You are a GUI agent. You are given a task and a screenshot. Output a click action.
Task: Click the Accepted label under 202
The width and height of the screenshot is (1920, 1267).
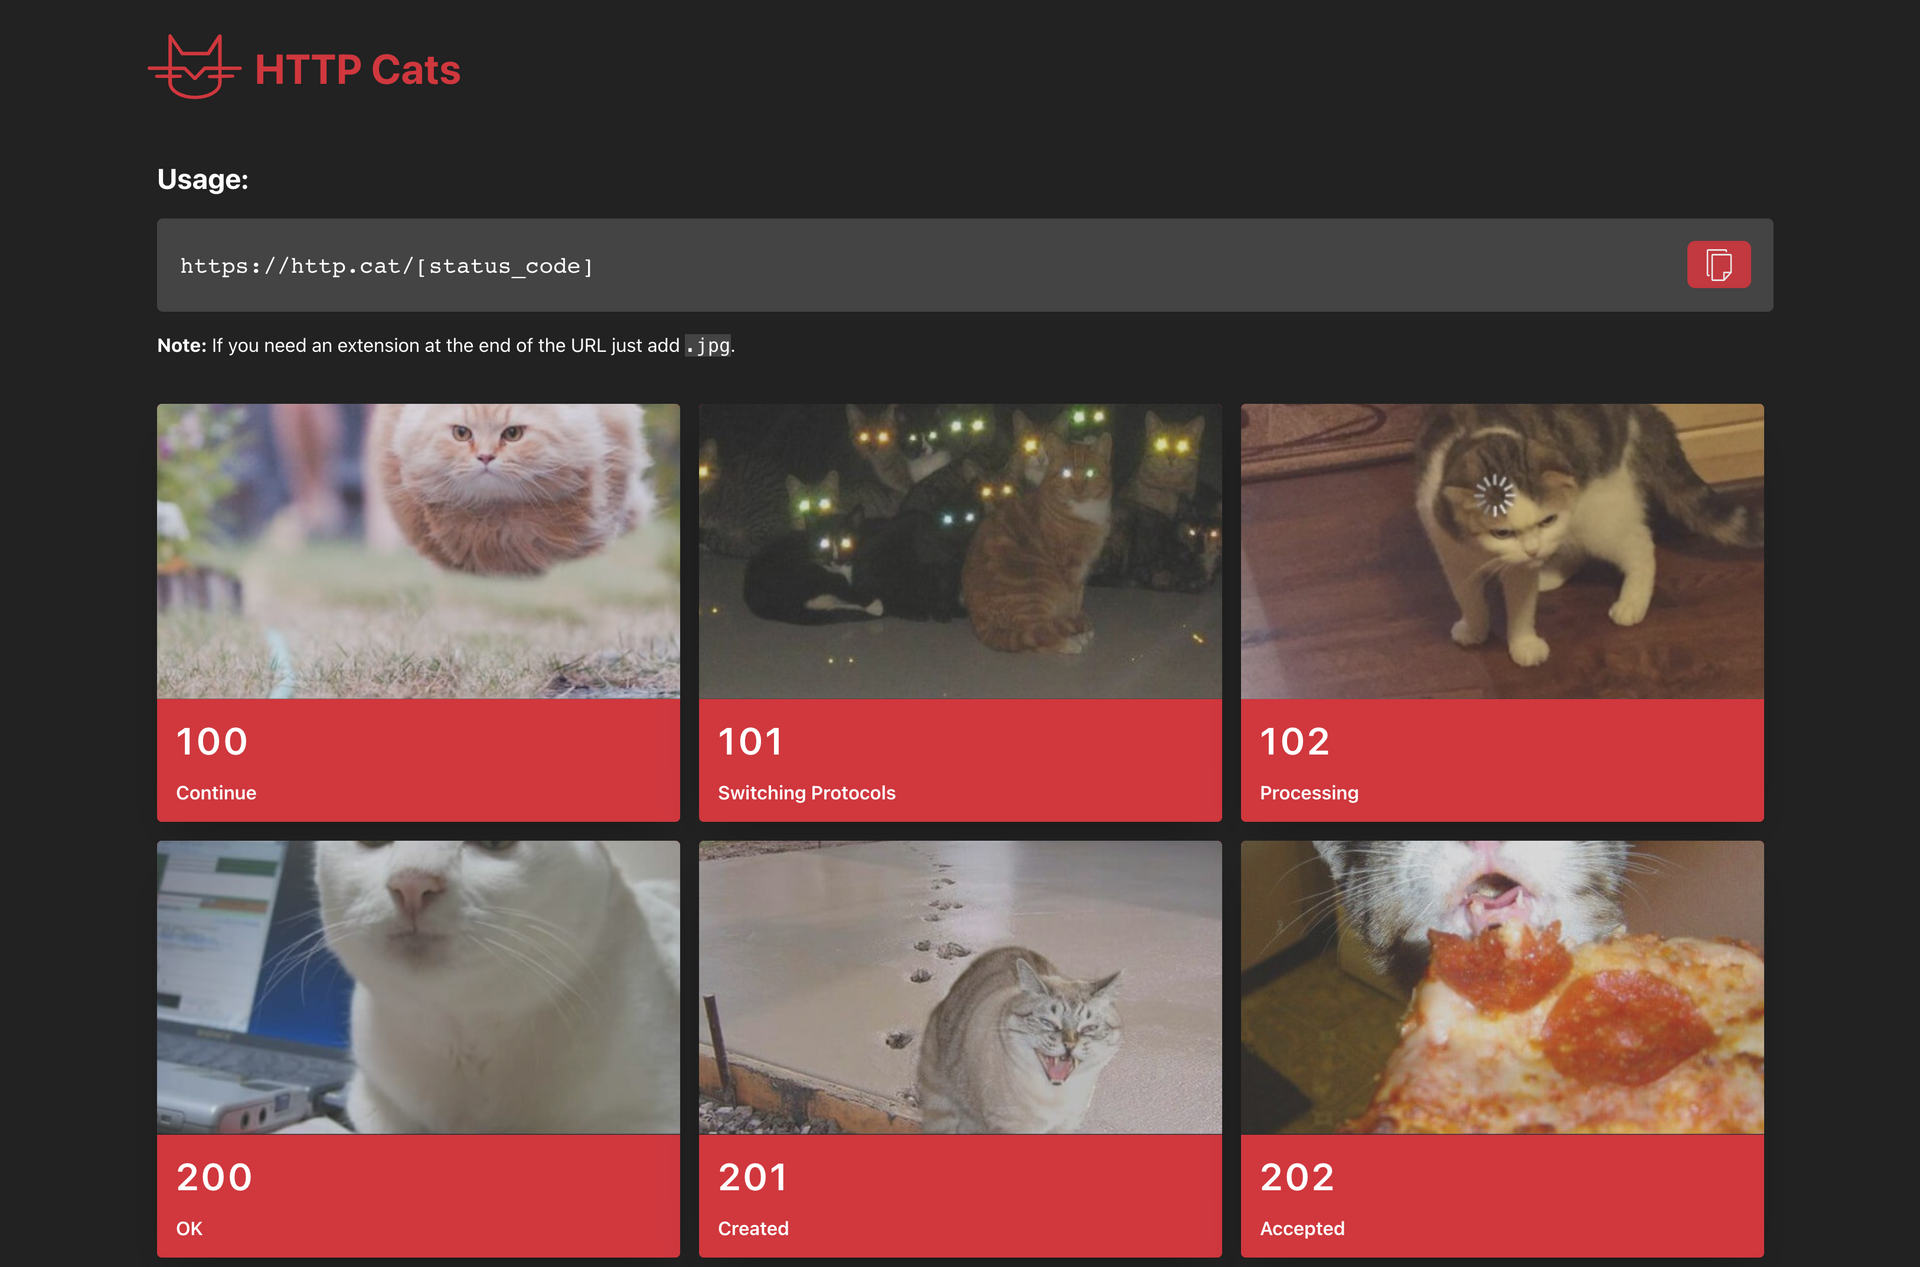(x=1301, y=1228)
